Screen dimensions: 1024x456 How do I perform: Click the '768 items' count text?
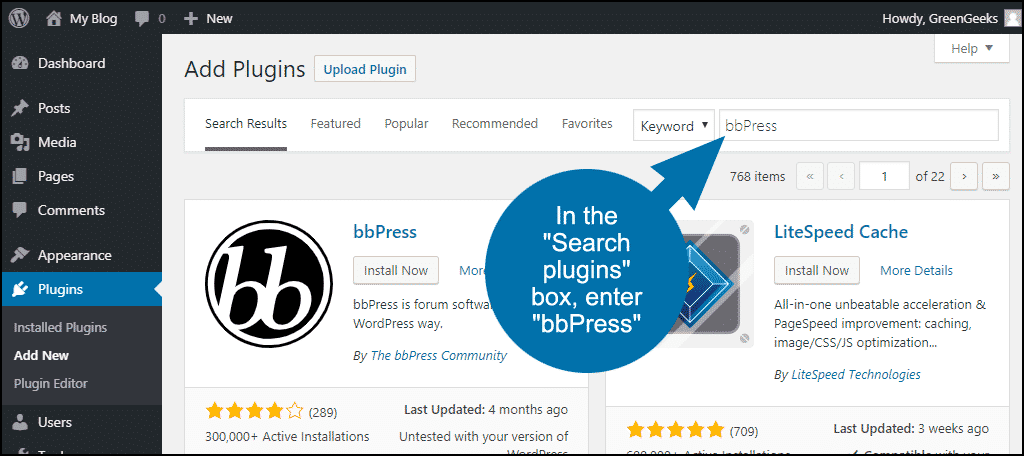(x=758, y=176)
